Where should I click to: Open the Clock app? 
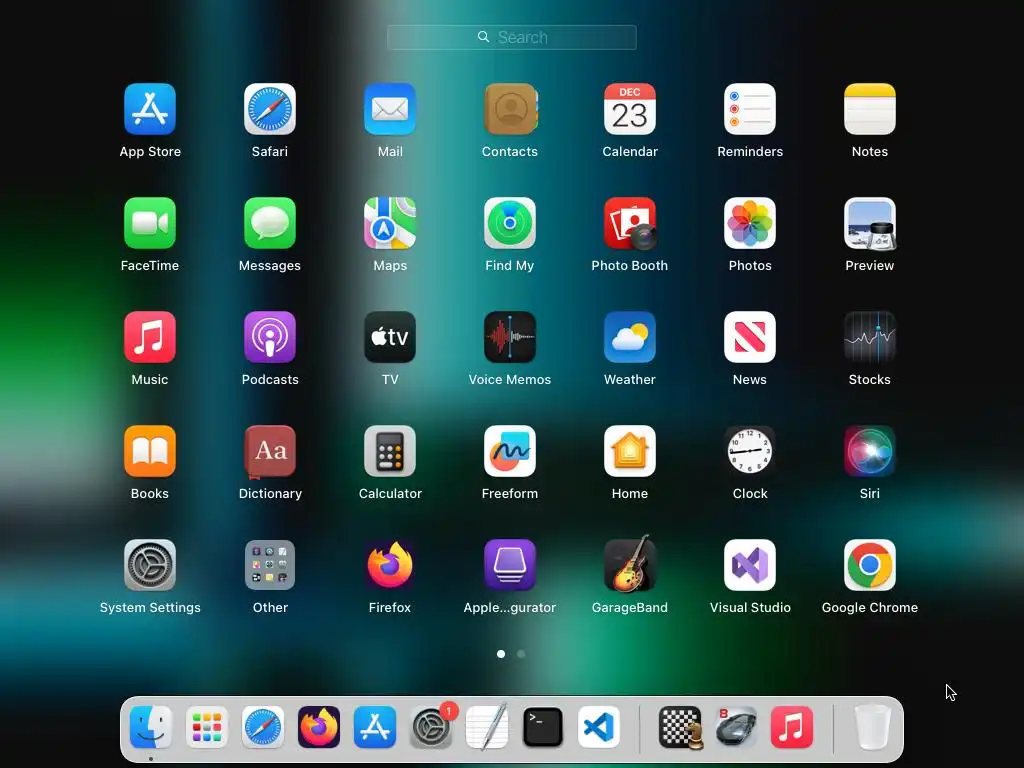[x=750, y=451]
